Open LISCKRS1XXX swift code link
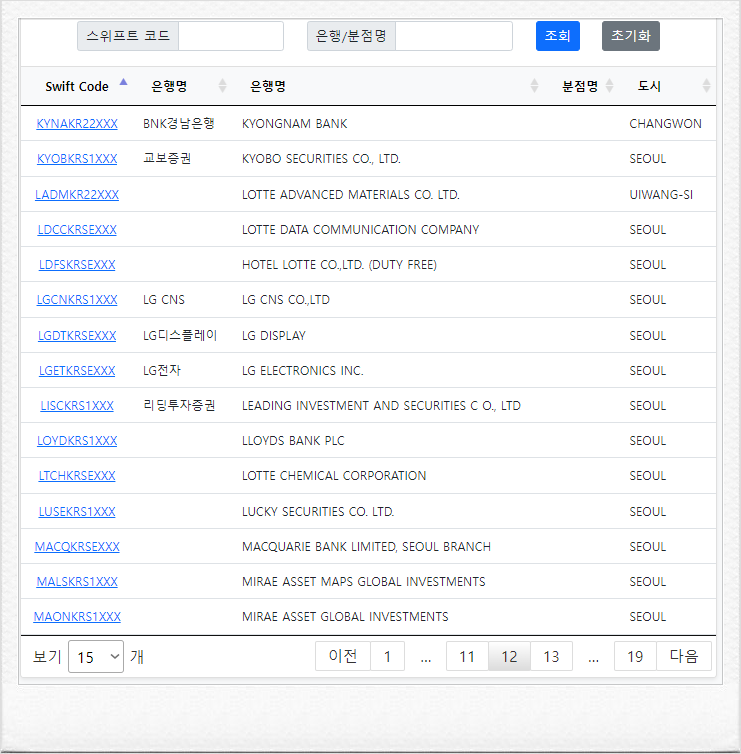The height and width of the screenshot is (754, 741). click(x=77, y=406)
